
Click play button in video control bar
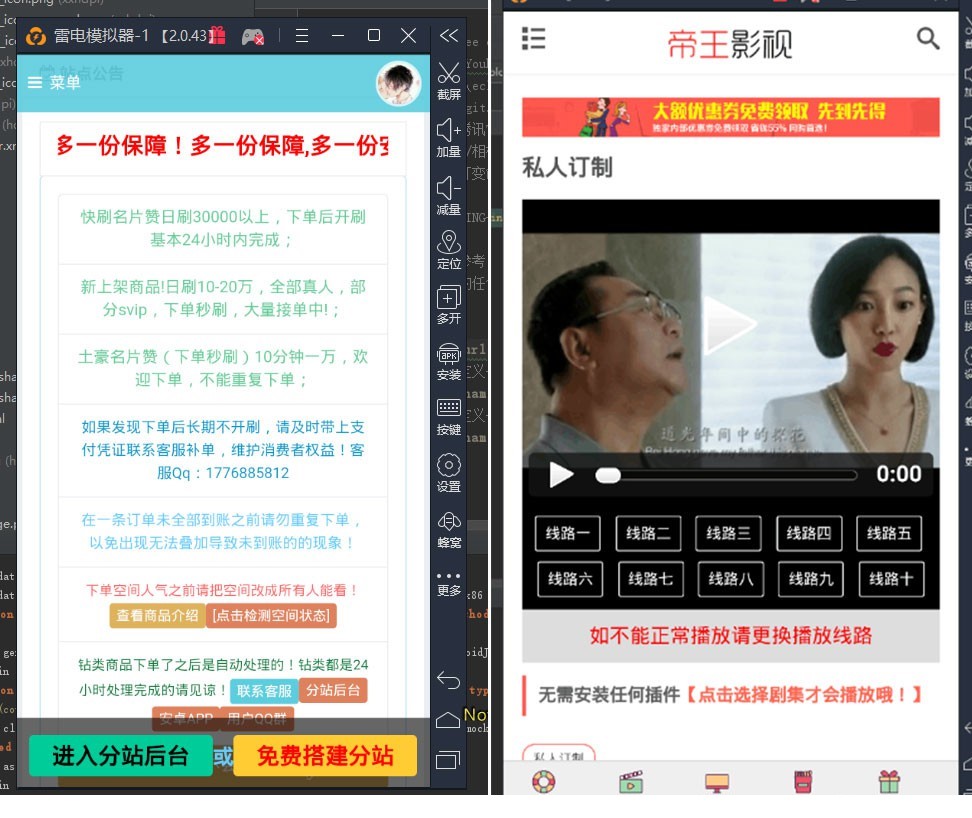tap(561, 475)
